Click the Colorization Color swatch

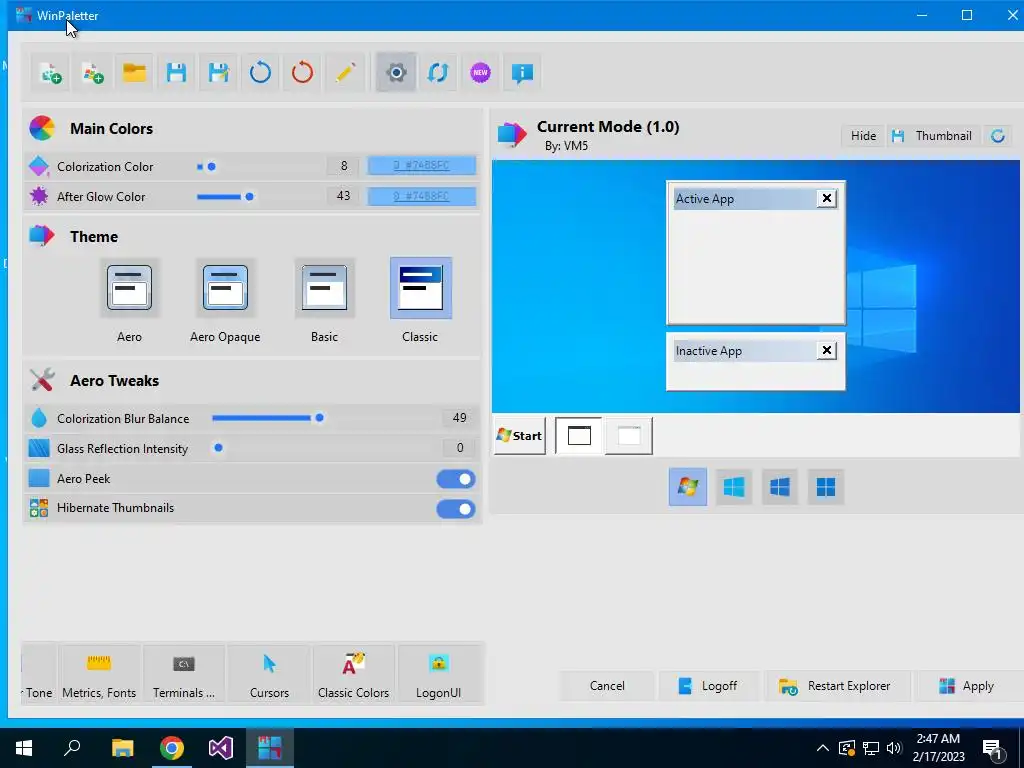[x=422, y=166]
